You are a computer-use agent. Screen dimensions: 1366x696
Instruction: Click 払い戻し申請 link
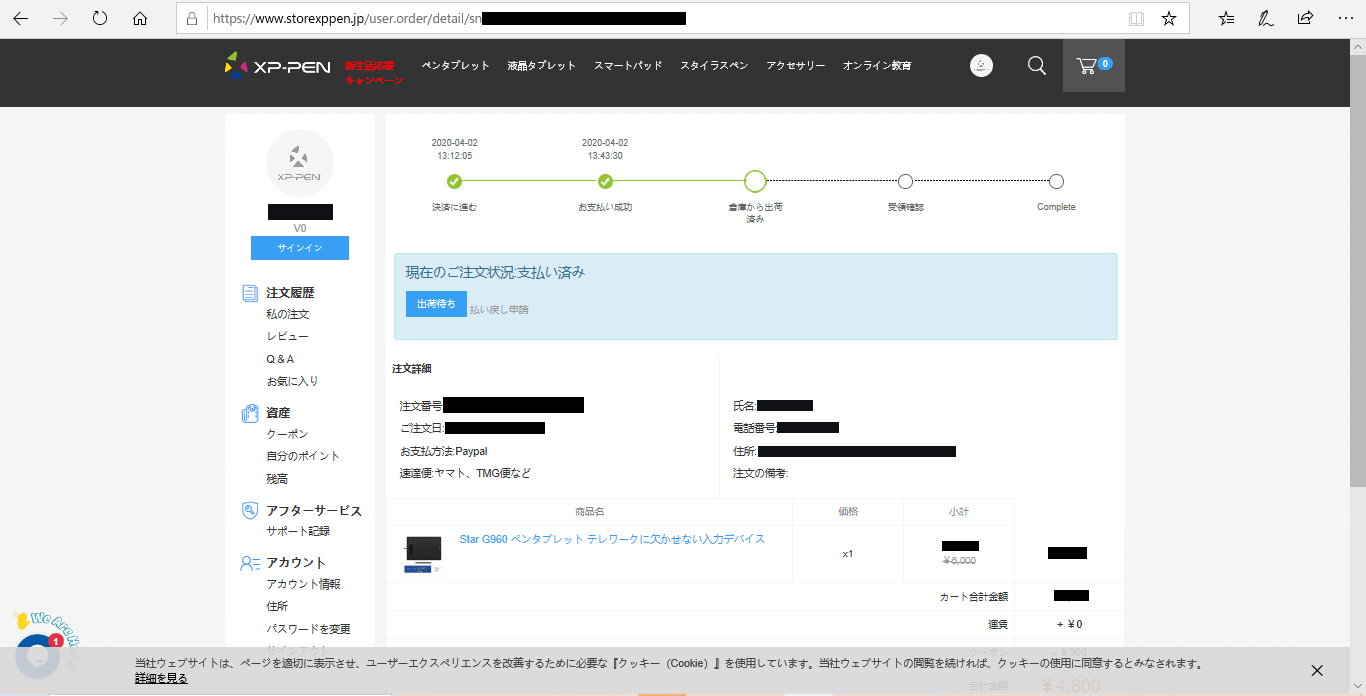click(x=499, y=310)
